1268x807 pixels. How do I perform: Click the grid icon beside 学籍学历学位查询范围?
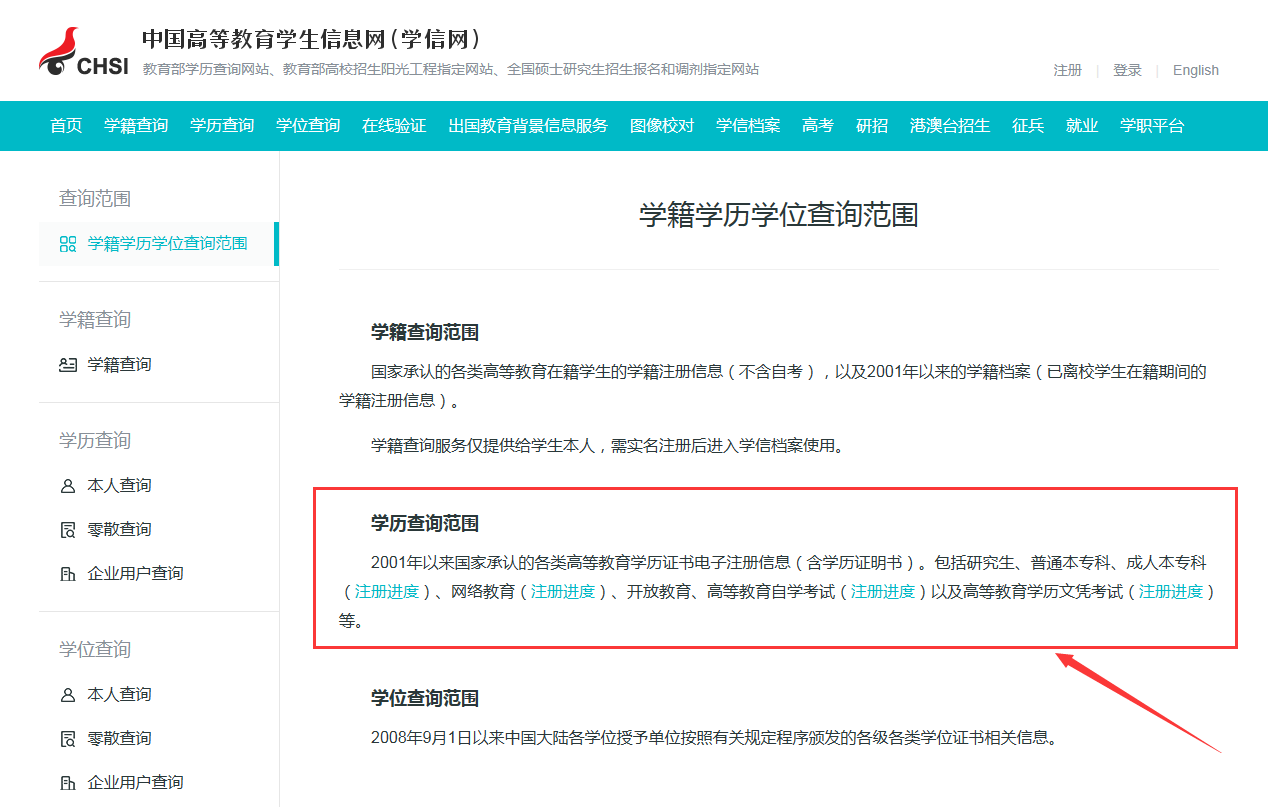point(68,244)
